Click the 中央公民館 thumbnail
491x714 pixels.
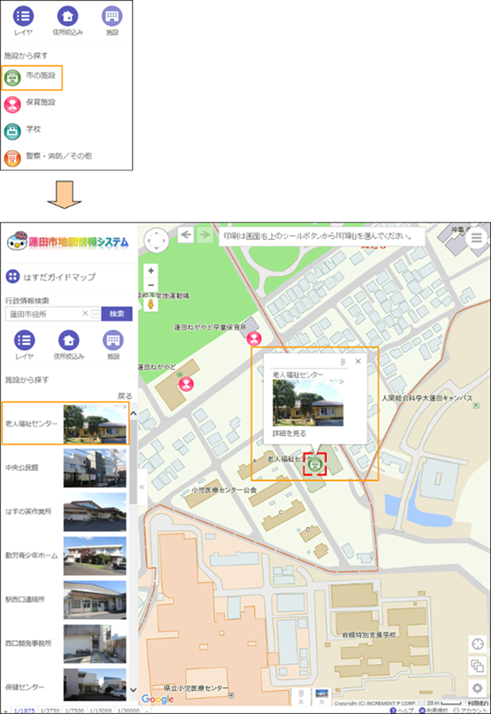click(95, 468)
